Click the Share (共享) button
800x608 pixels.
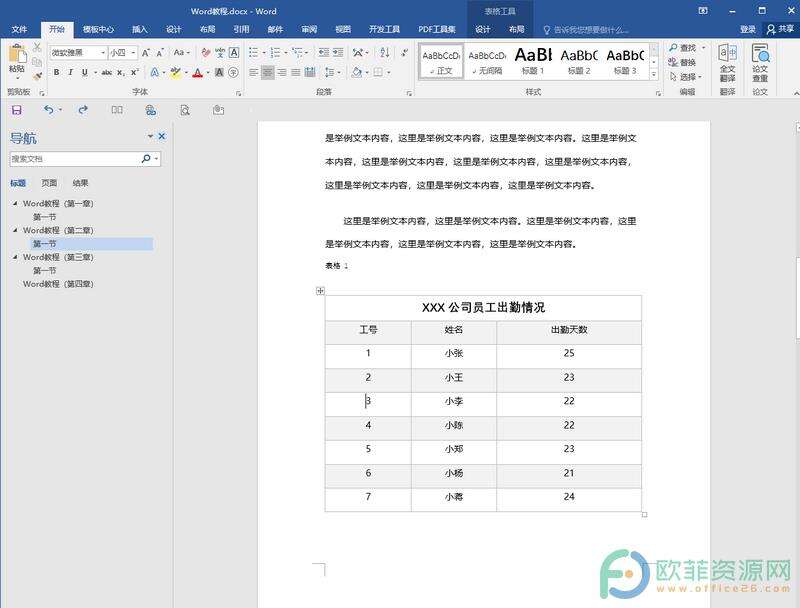781,29
